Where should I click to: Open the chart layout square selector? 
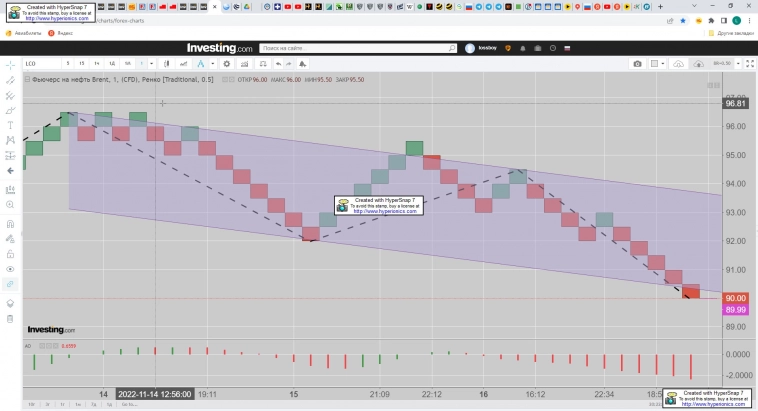click(655, 64)
